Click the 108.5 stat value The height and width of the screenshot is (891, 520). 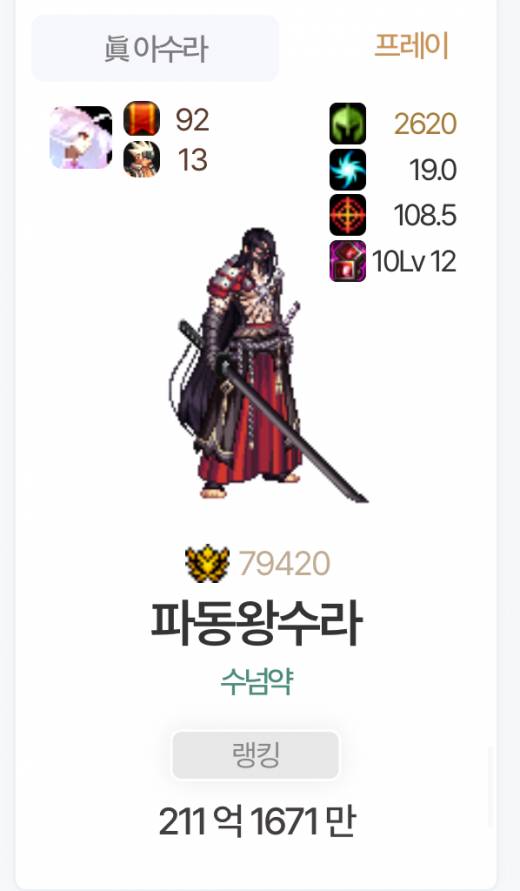tap(425, 216)
